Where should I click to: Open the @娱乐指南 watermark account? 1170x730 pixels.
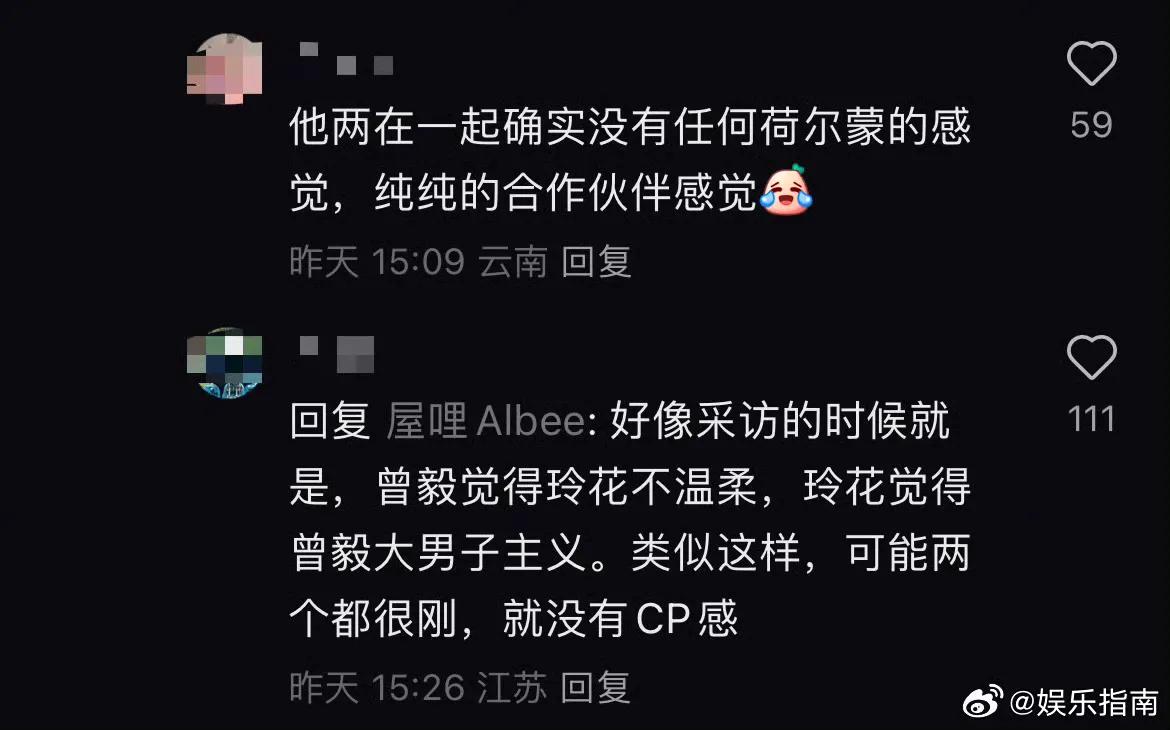(x=1084, y=702)
